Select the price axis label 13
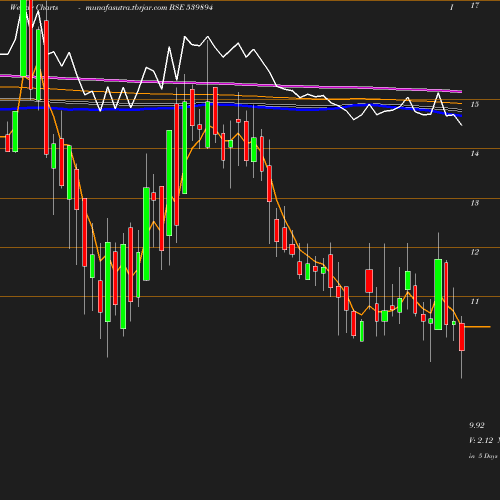This screenshot has width=500, height=500. tap(475, 203)
